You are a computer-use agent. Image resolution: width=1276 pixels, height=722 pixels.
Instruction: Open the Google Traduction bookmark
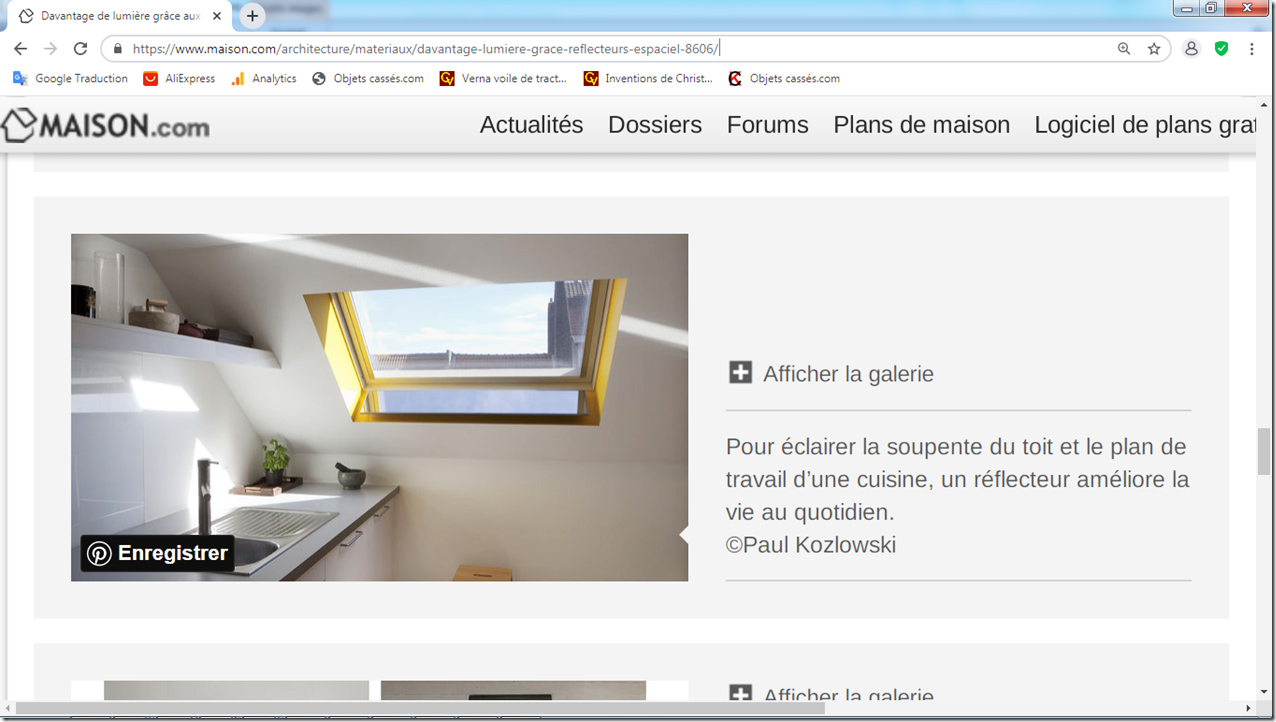71,78
